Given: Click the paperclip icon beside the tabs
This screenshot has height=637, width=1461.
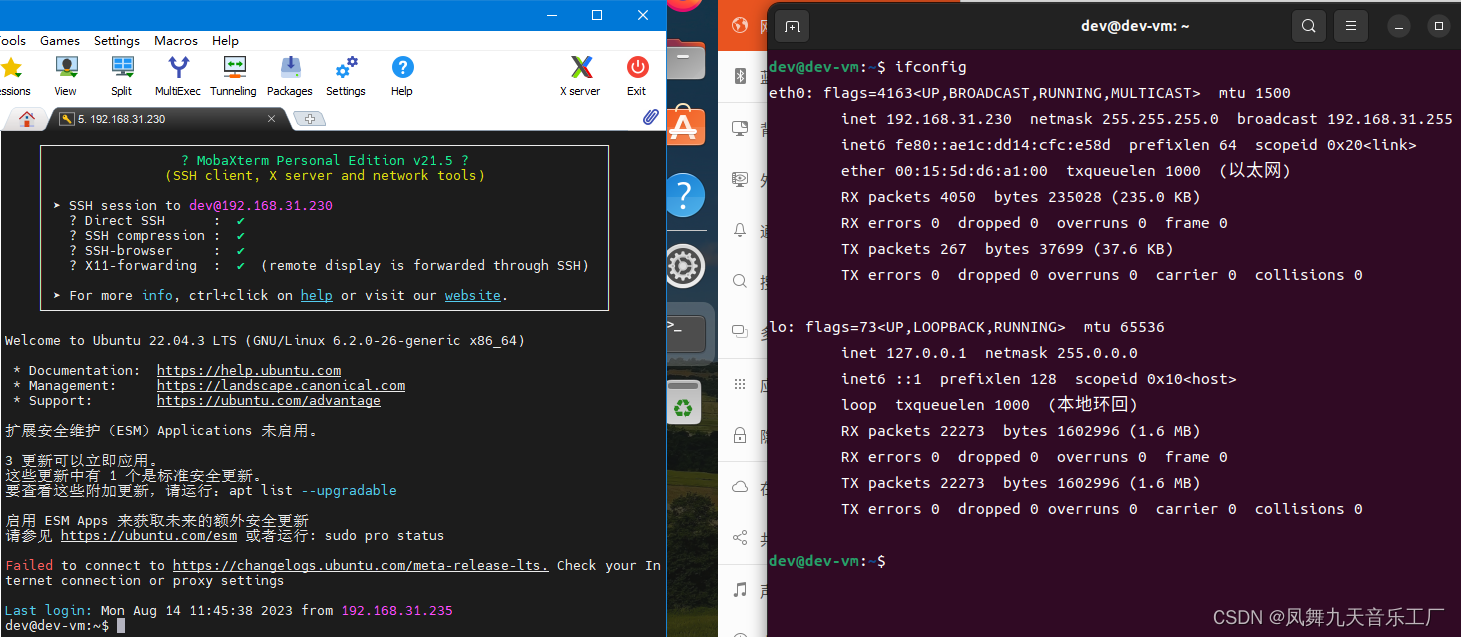Looking at the screenshot, I should pos(650,118).
